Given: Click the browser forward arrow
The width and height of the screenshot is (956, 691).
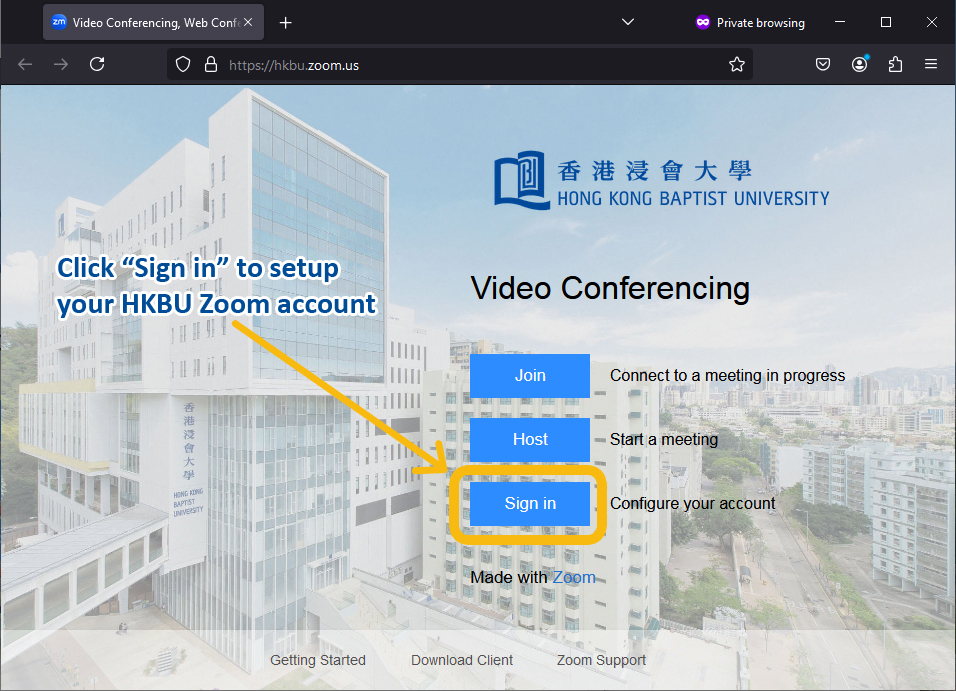Looking at the screenshot, I should (61, 64).
